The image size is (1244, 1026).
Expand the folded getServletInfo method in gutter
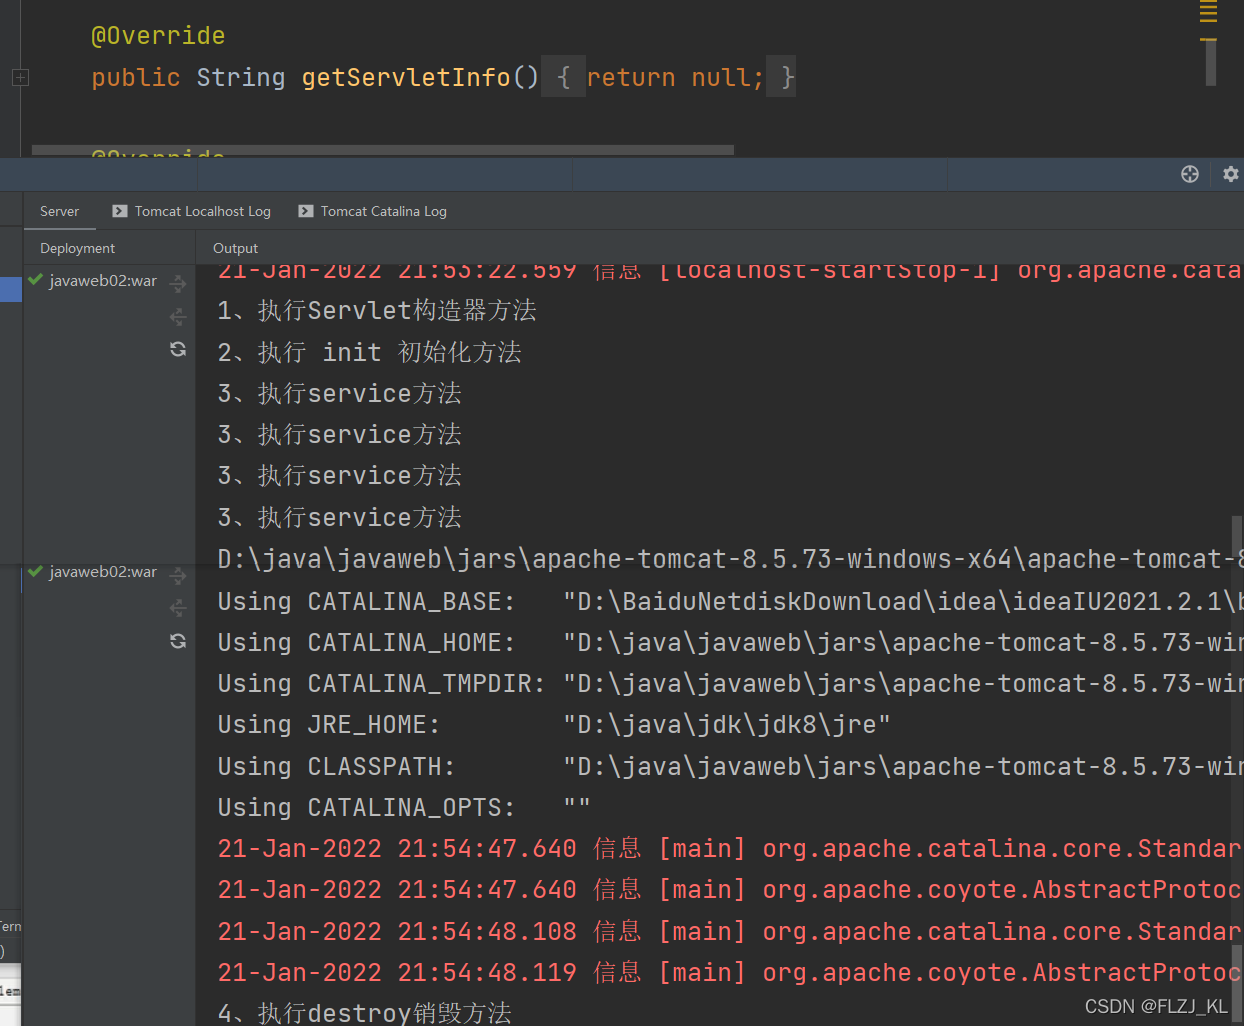pos(20,77)
